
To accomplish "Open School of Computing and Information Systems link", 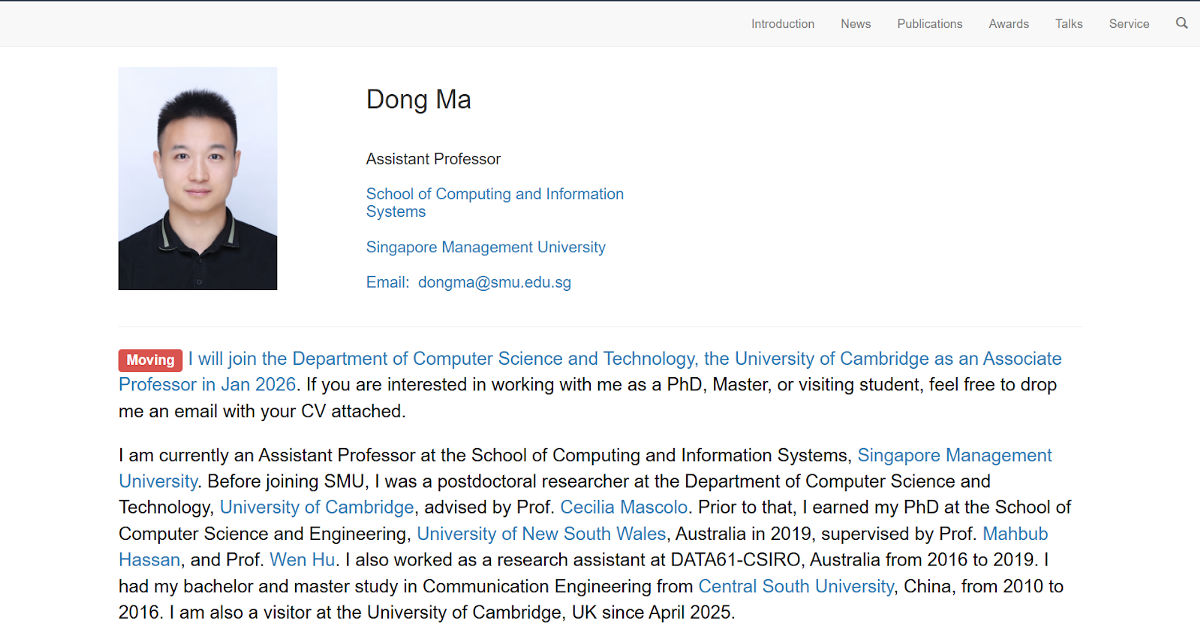I will tap(495, 203).
